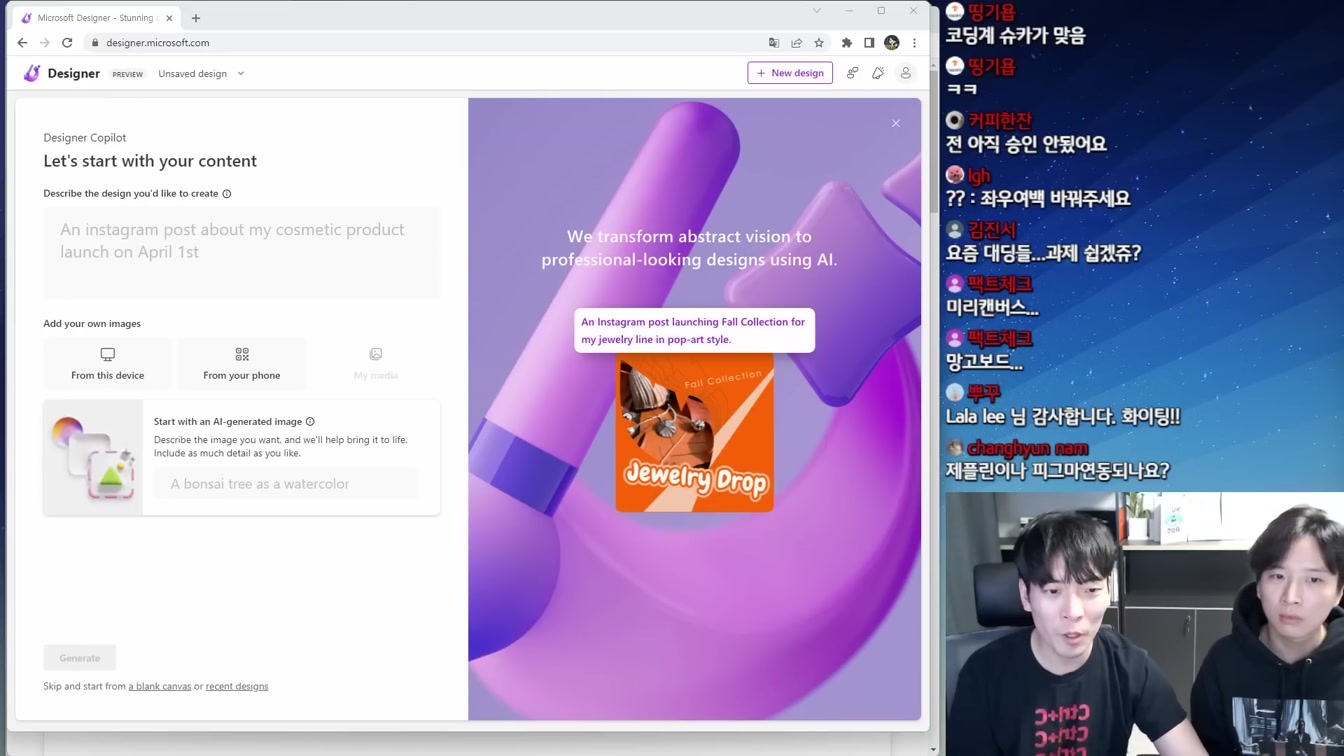Click the AI-generated image illustration thumbnail

coord(93,458)
